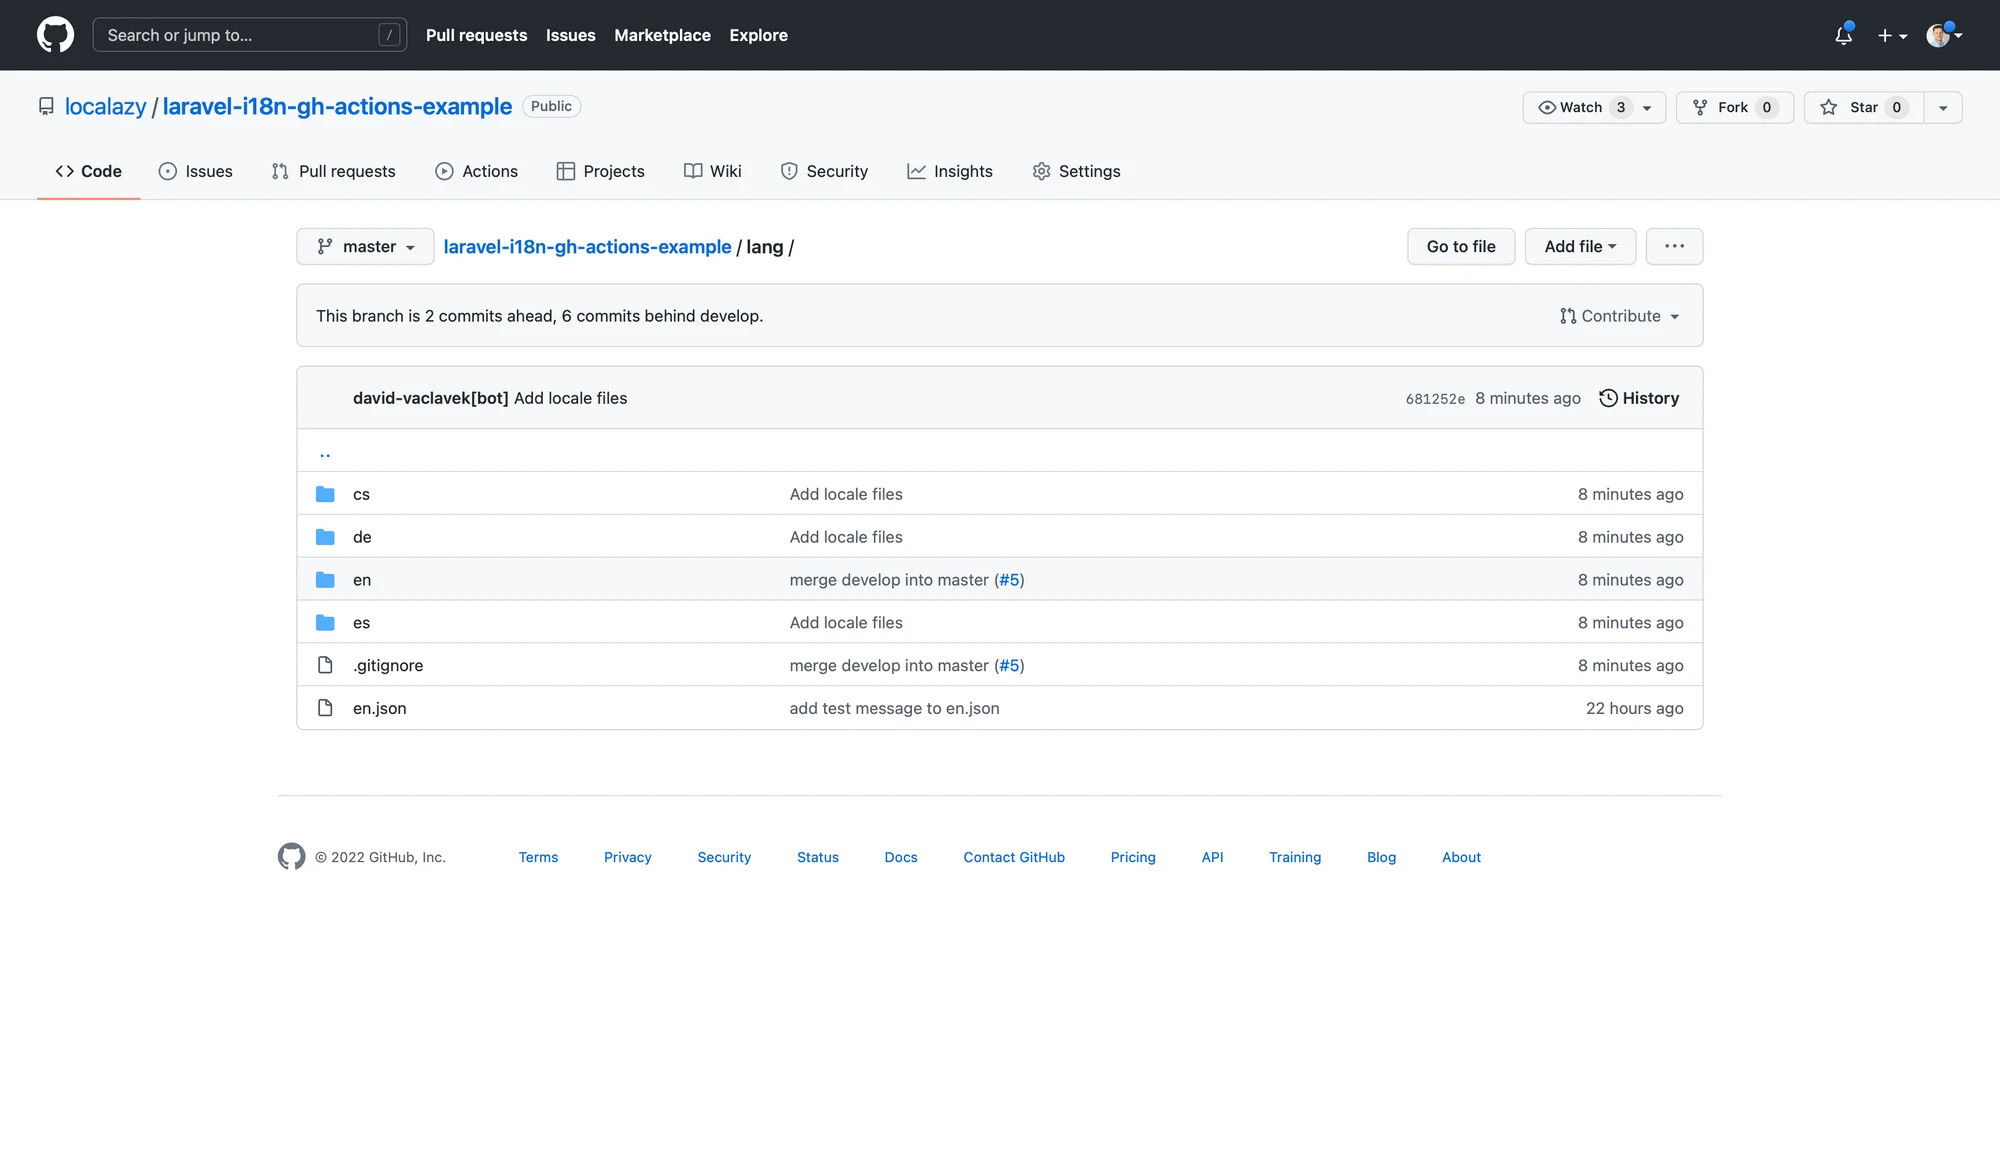Expand the master branch selector
2000x1156 pixels.
[365, 246]
